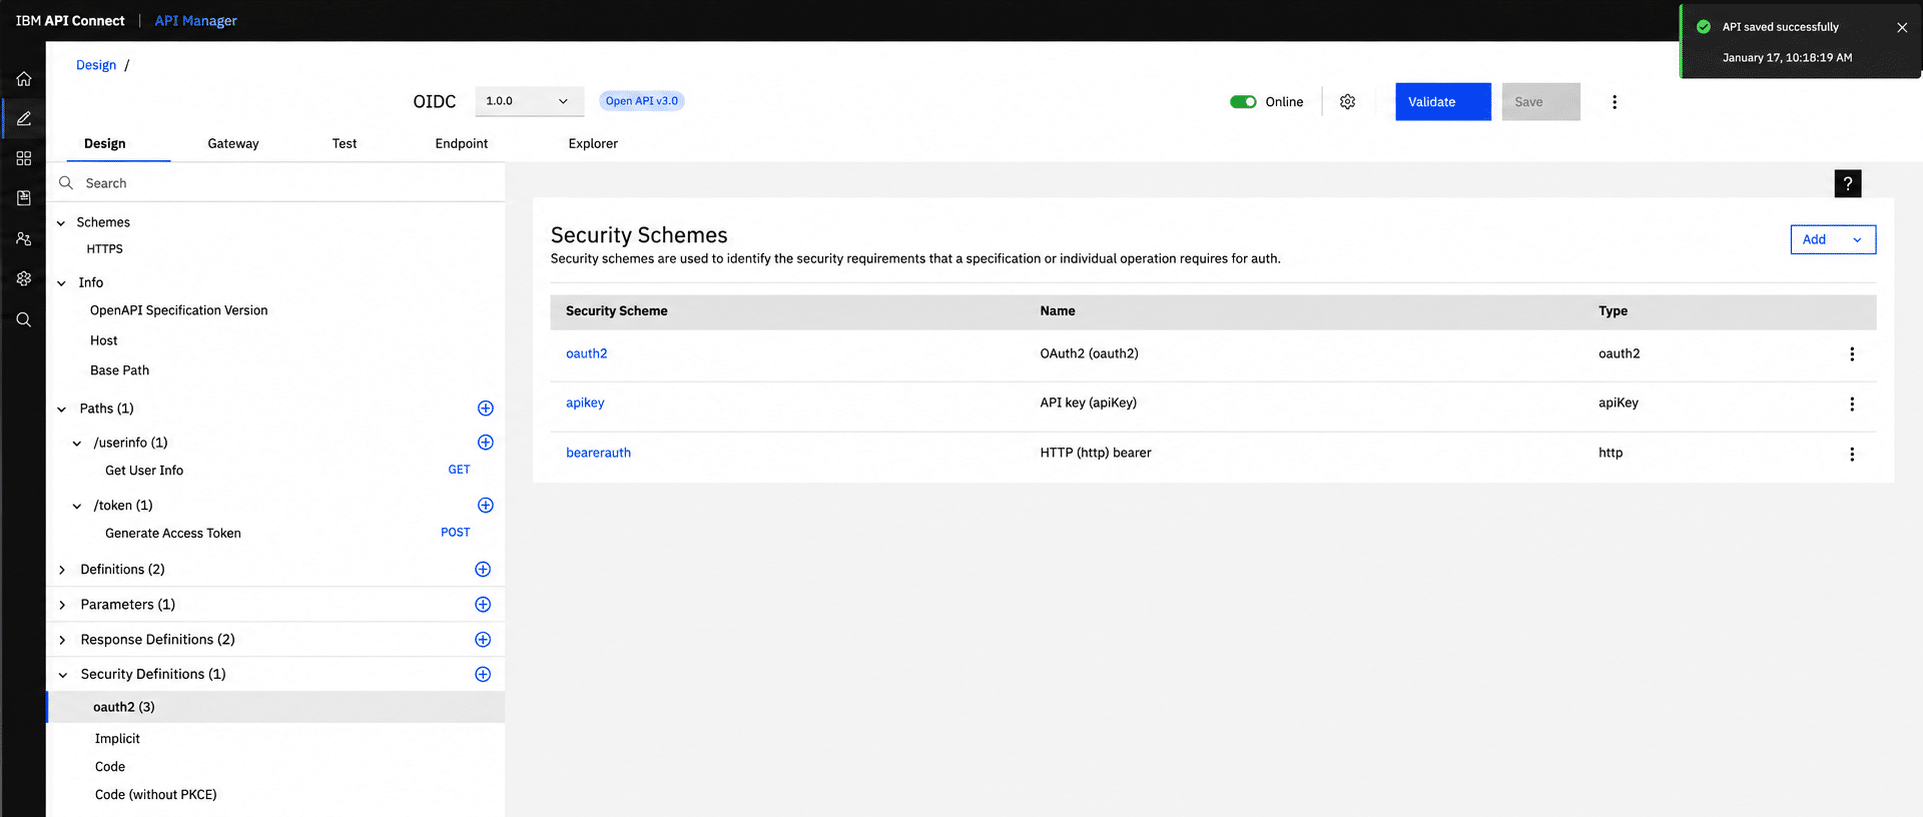Click the Security Scheme column header
The width and height of the screenshot is (1923, 817).
pos(617,311)
